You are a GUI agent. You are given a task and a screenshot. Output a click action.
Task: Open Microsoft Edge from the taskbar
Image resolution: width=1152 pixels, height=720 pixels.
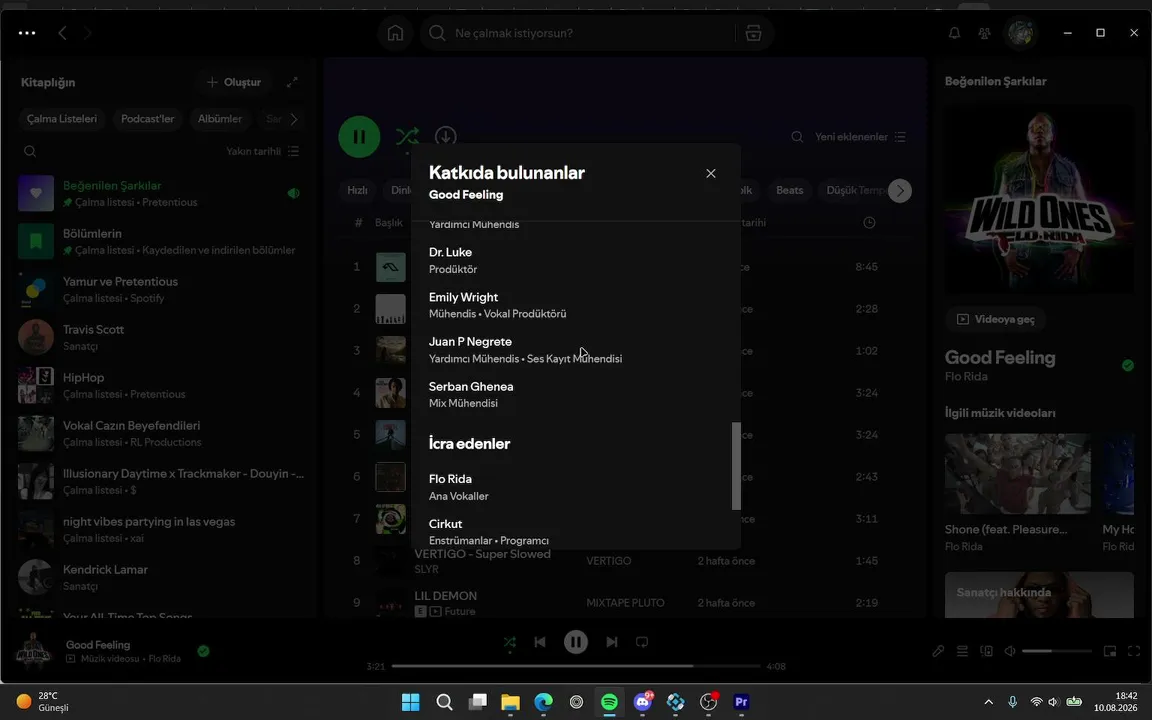(543, 702)
